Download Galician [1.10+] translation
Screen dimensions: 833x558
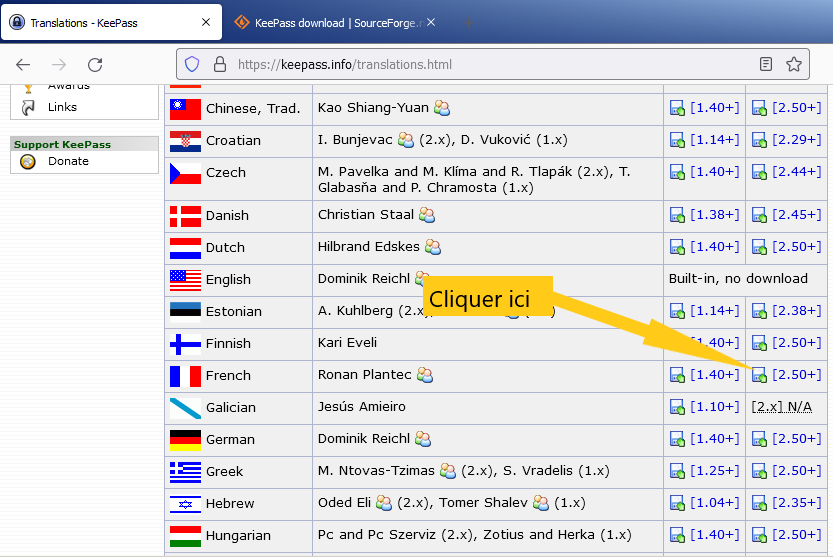715,407
